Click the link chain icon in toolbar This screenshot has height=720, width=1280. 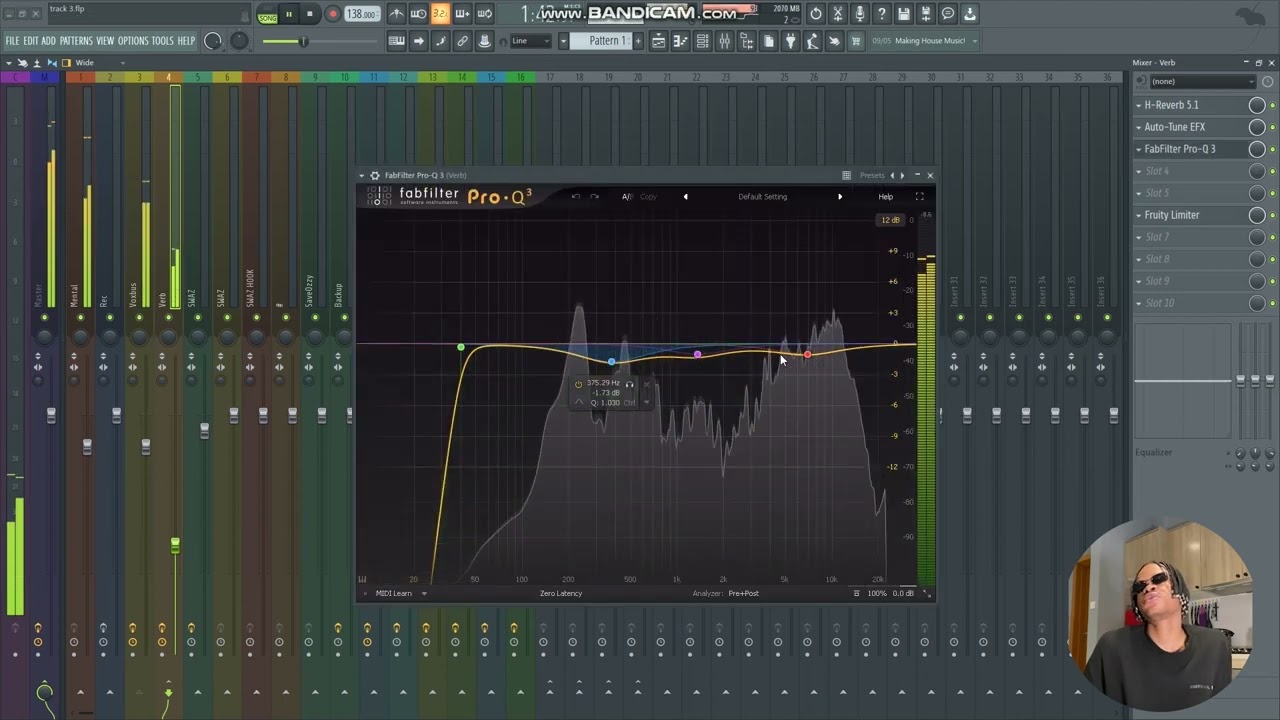(462, 41)
